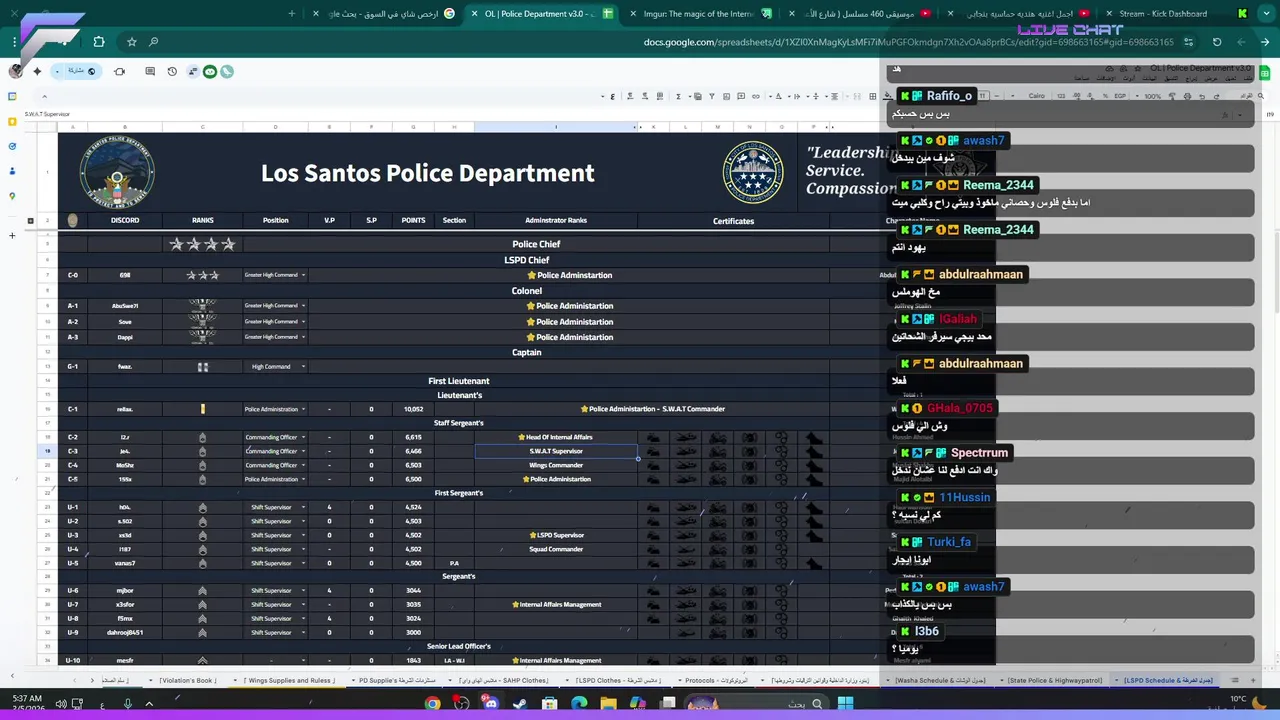1280x720 pixels.
Task: Collapse the Sheets header with the chevron
Action: 44,97
